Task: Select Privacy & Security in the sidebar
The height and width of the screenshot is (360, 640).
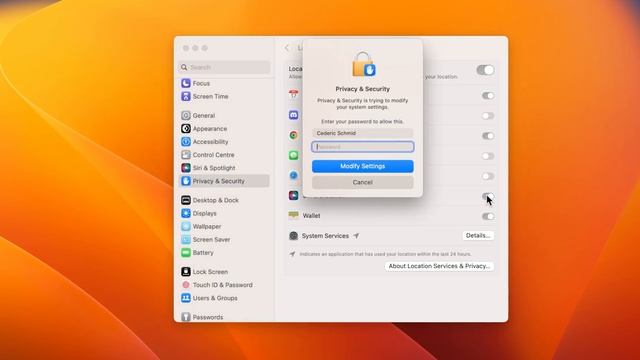Action: tap(224, 181)
